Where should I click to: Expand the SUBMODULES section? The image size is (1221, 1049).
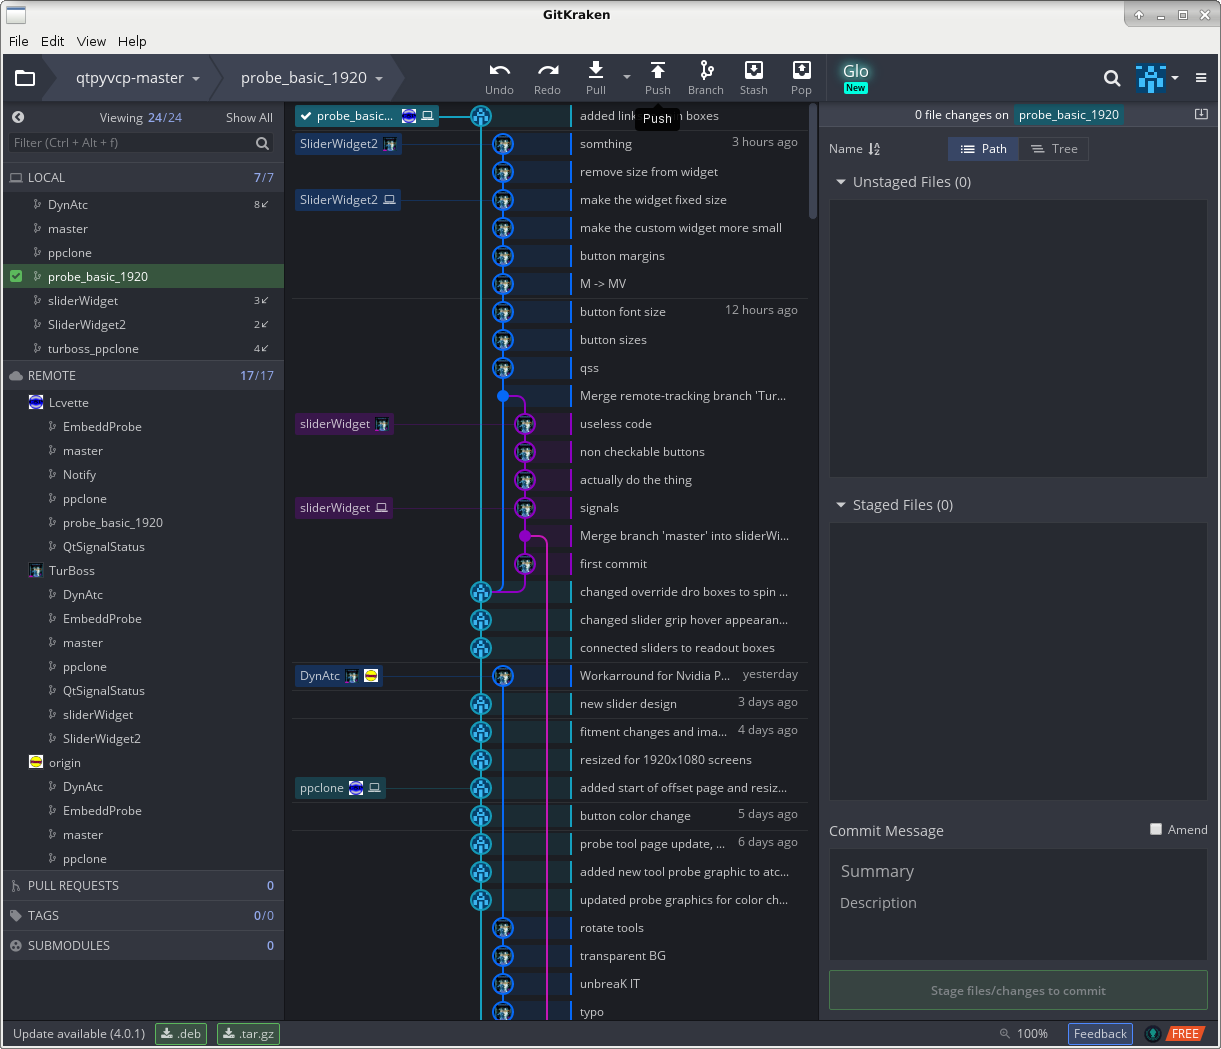[x=144, y=946]
